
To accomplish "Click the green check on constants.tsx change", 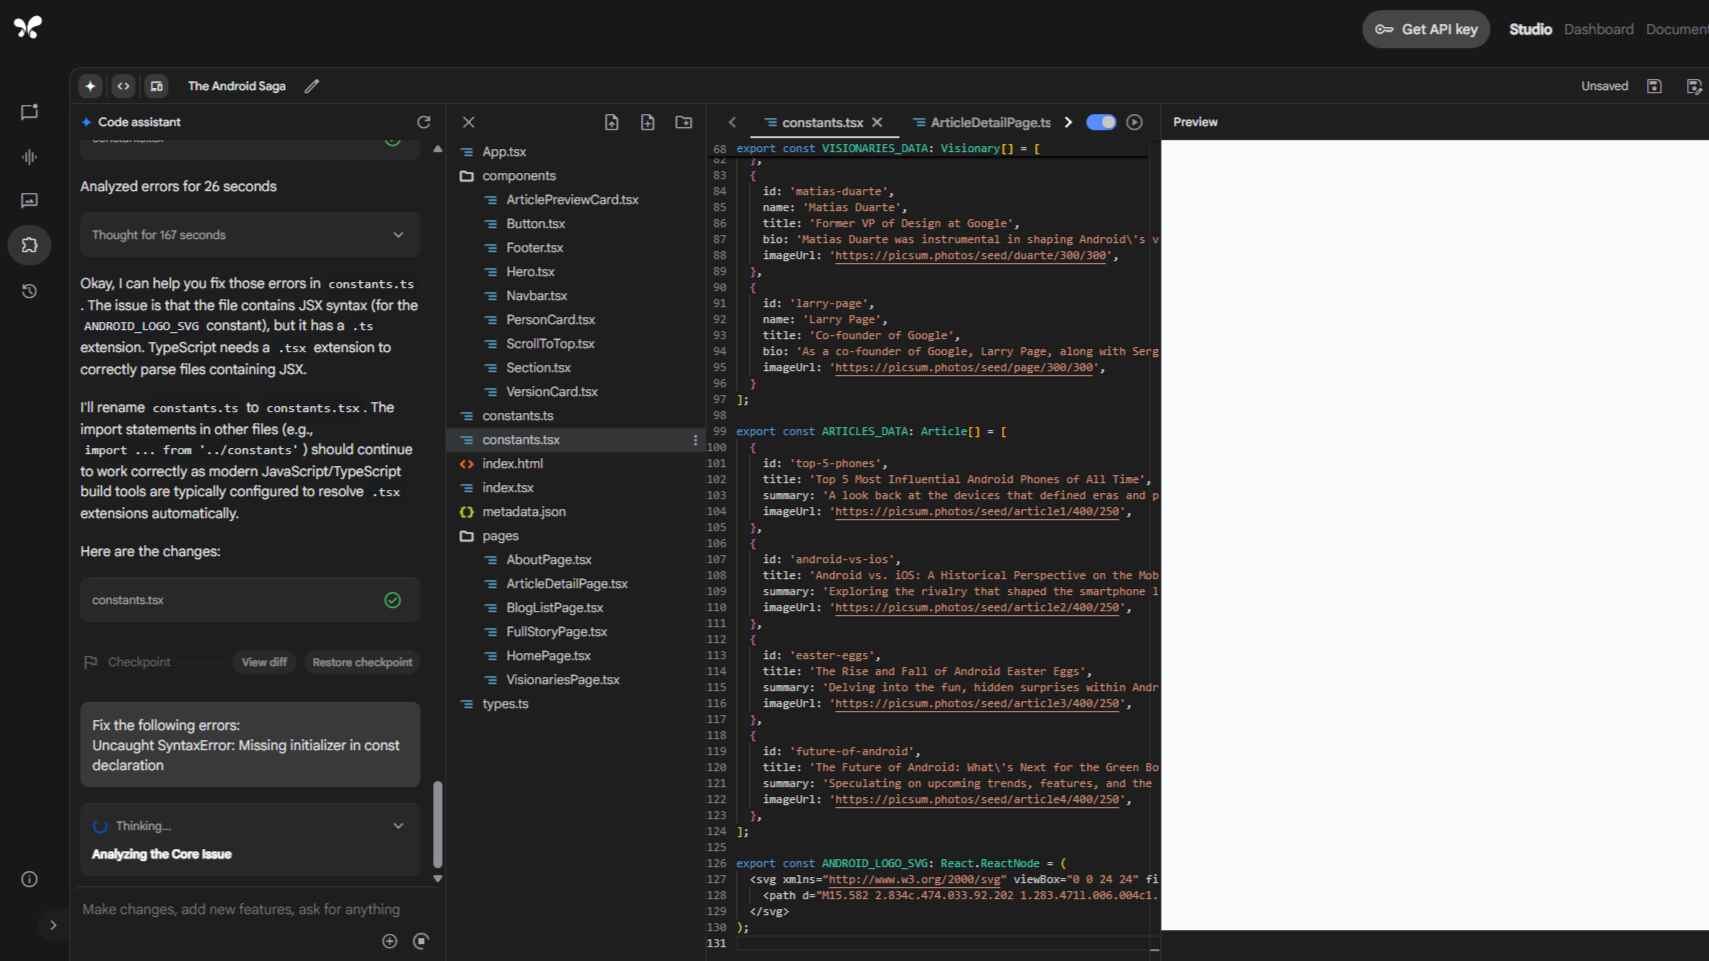I will 393,600.
